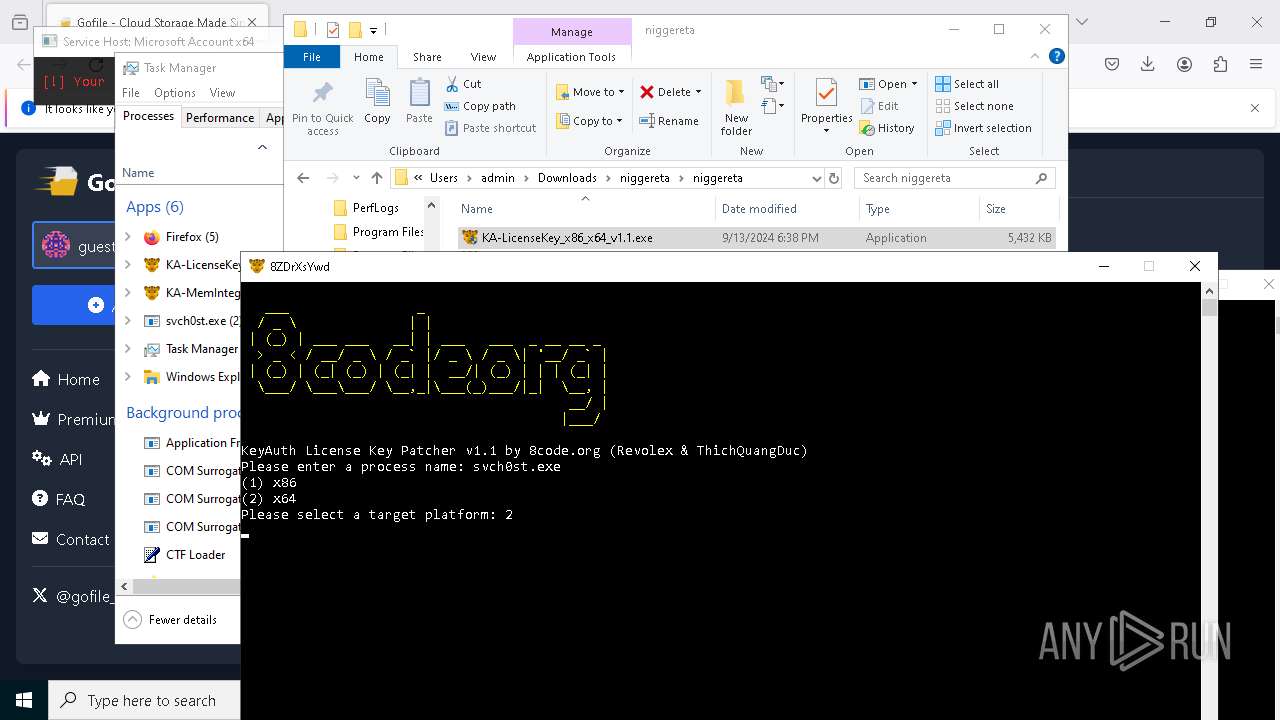Open the File tab in Explorer

click(x=312, y=57)
